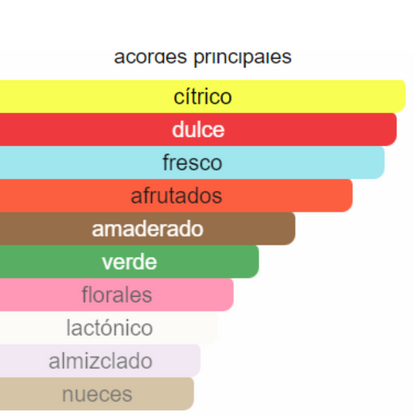416x416 pixels.
Task: Click the white 'amaderado' text
Action: point(148,229)
